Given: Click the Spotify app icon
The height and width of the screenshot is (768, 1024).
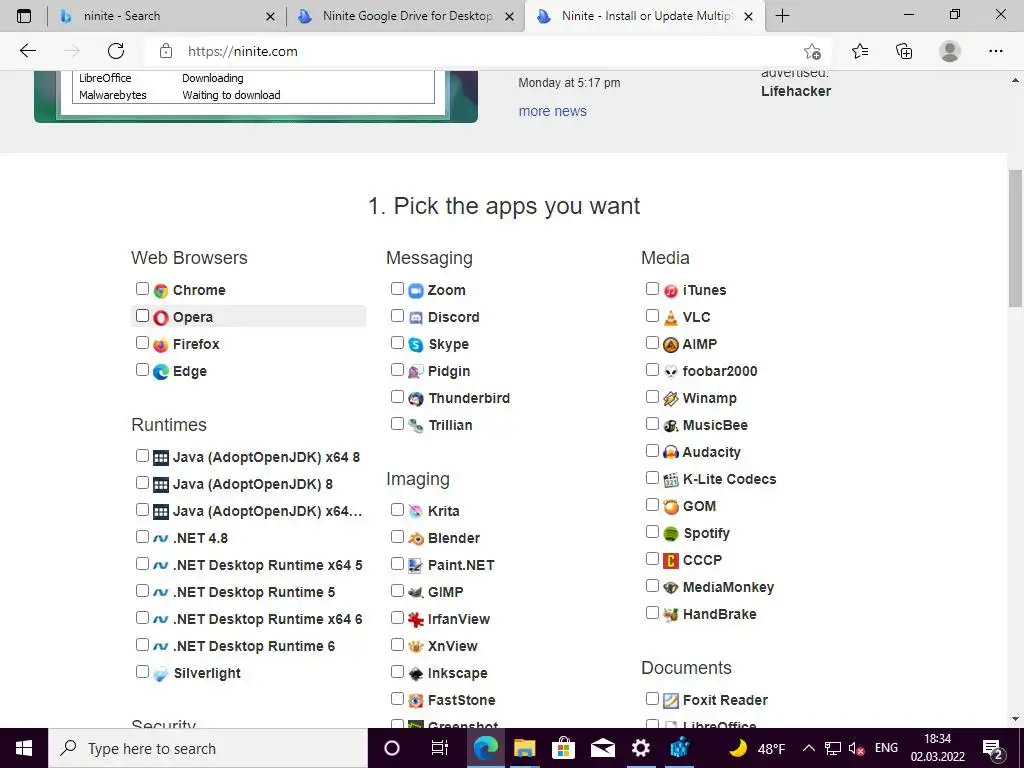Looking at the screenshot, I should (671, 534).
